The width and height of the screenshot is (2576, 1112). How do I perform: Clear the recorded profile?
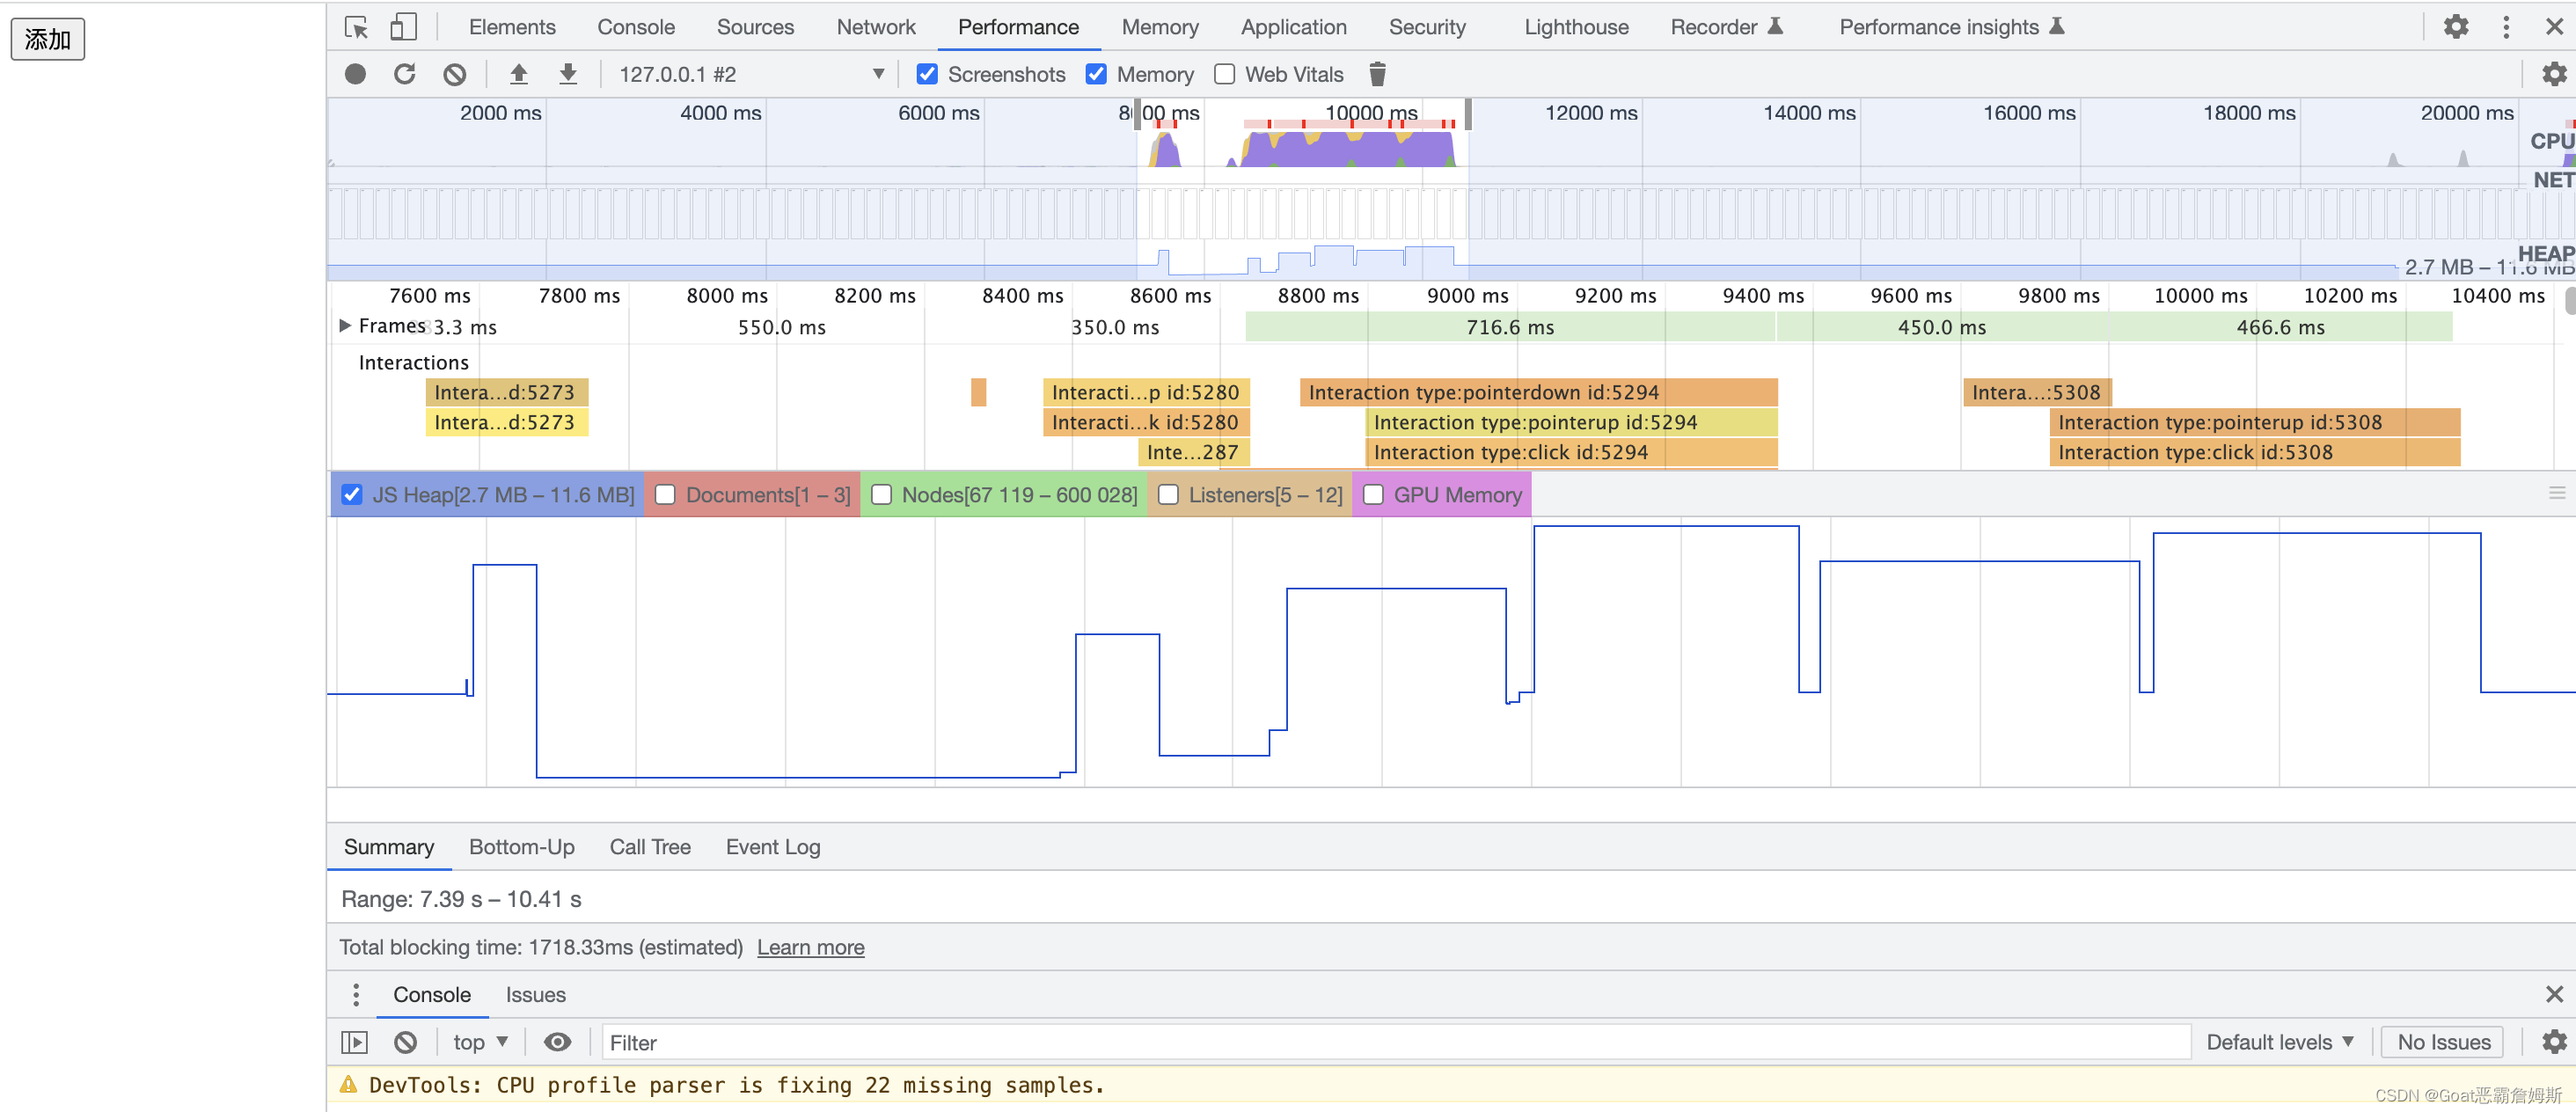pyautogui.click(x=454, y=74)
